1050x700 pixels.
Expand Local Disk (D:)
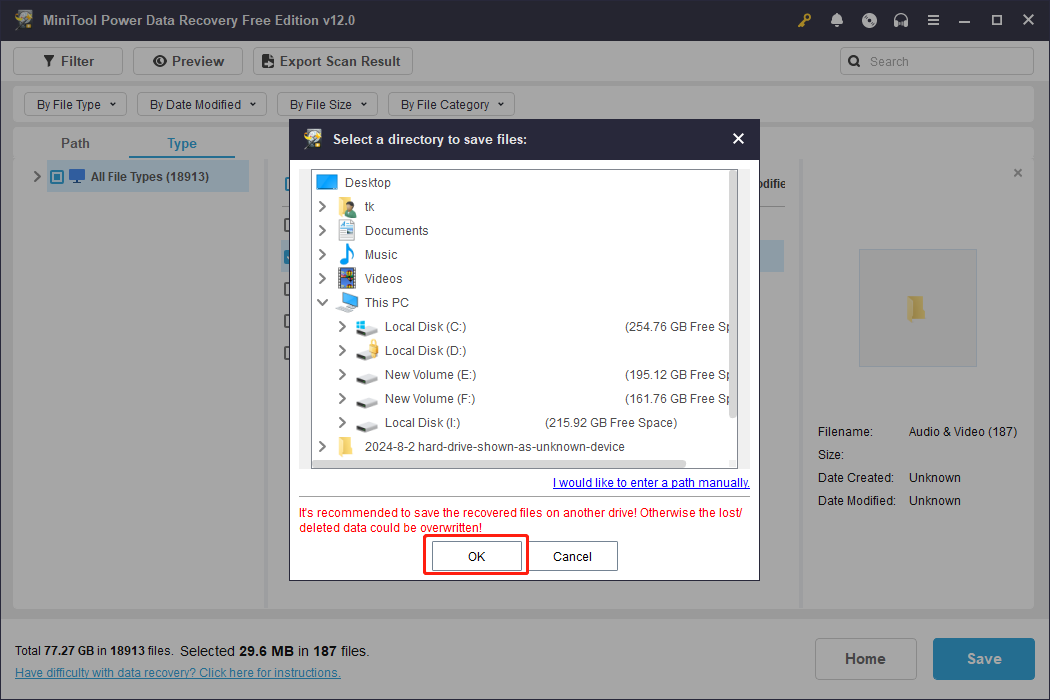(x=342, y=350)
